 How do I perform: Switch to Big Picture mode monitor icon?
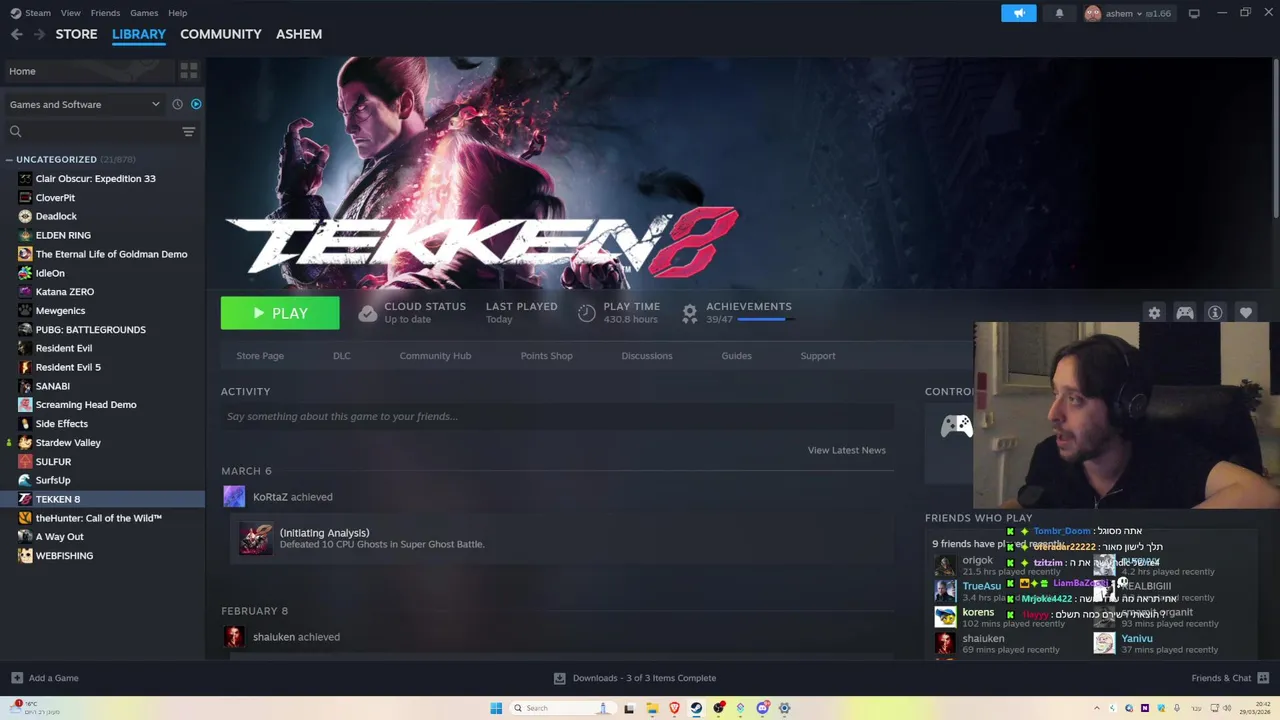[x=1194, y=13]
